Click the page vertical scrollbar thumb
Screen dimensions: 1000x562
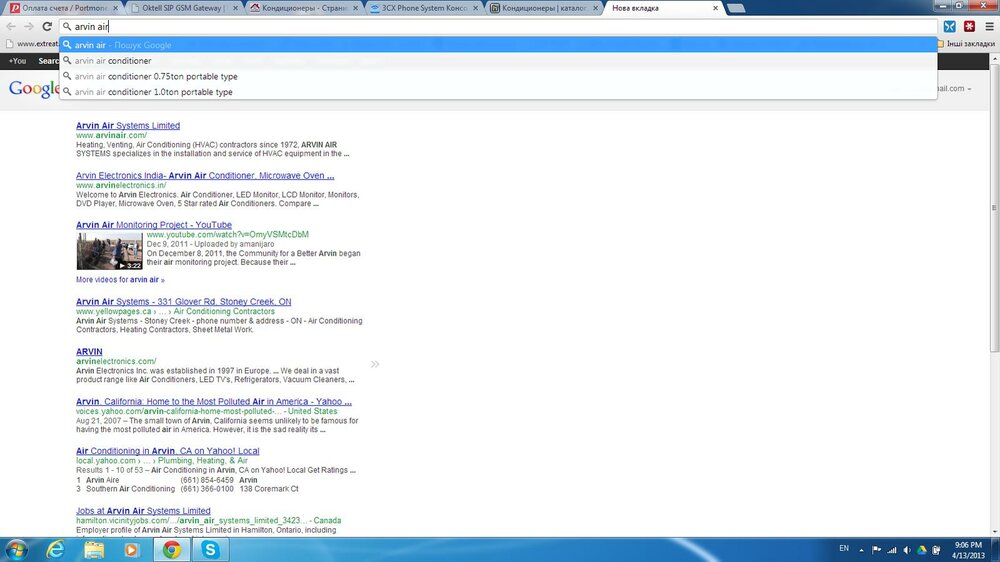[994, 208]
